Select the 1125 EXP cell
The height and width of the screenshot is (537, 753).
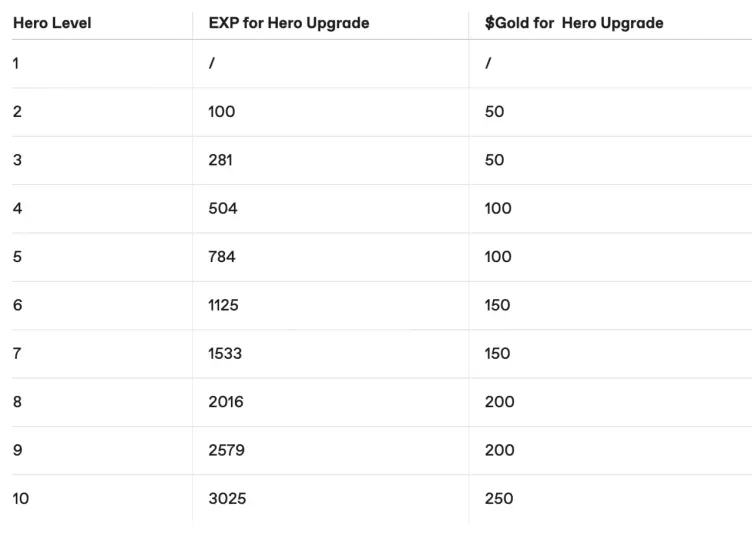tap(223, 305)
